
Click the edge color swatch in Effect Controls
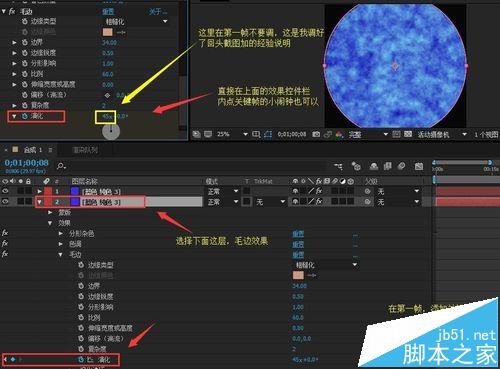pos(108,32)
